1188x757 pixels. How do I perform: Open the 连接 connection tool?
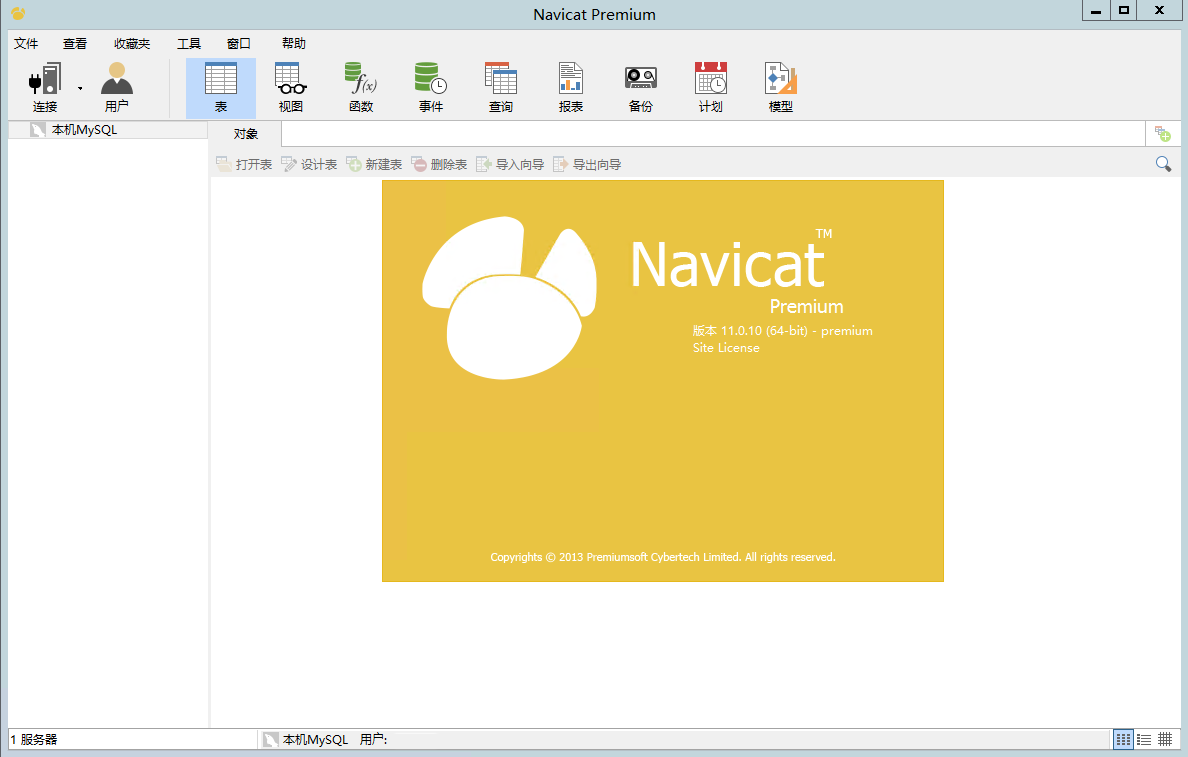pyautogui.click(x=45, y=88)
